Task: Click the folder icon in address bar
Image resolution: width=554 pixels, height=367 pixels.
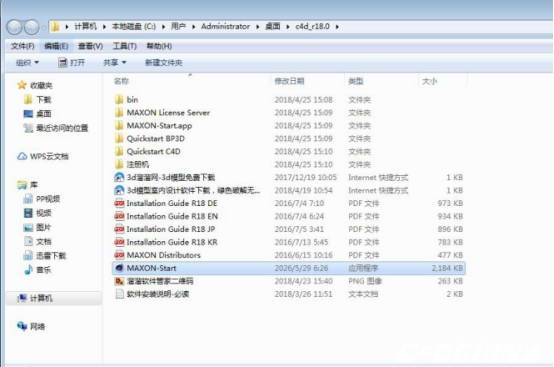Action: coord(55,26)
